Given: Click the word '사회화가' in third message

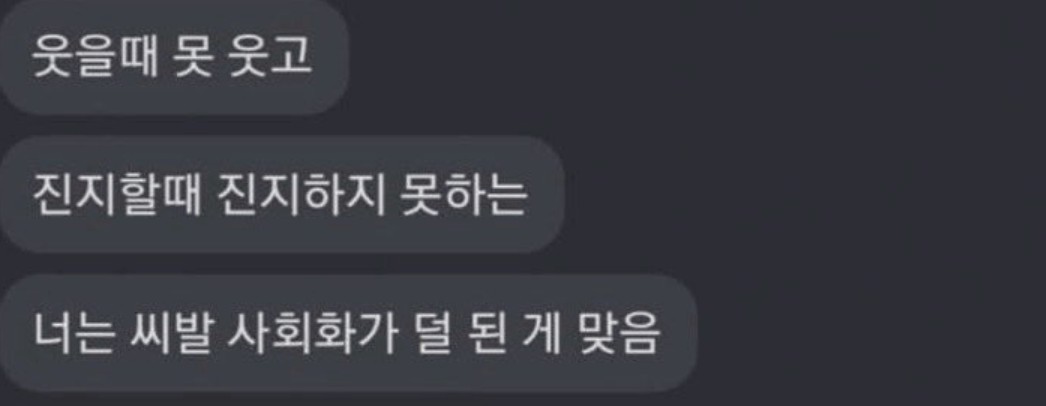Looking at the screenshot, I should [x=312, y=333].
